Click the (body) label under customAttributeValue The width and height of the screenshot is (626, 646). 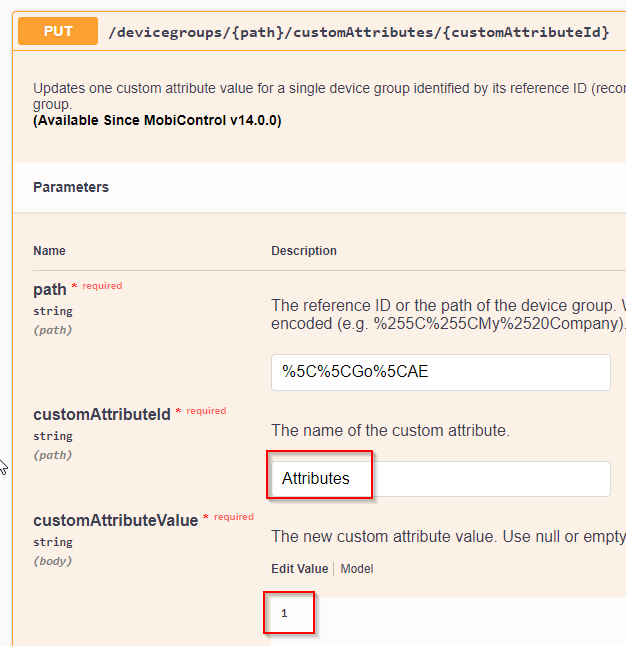coord(52,561)
